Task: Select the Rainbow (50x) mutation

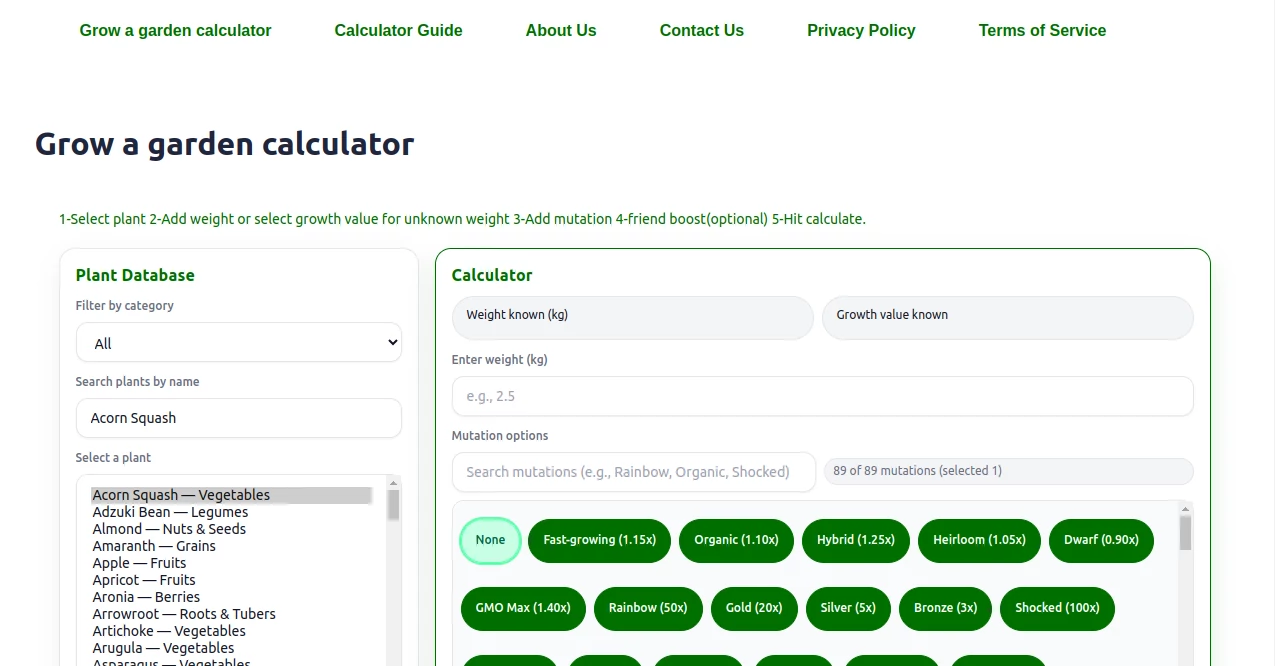Action: pyautogui.click(x=648, y=608)
